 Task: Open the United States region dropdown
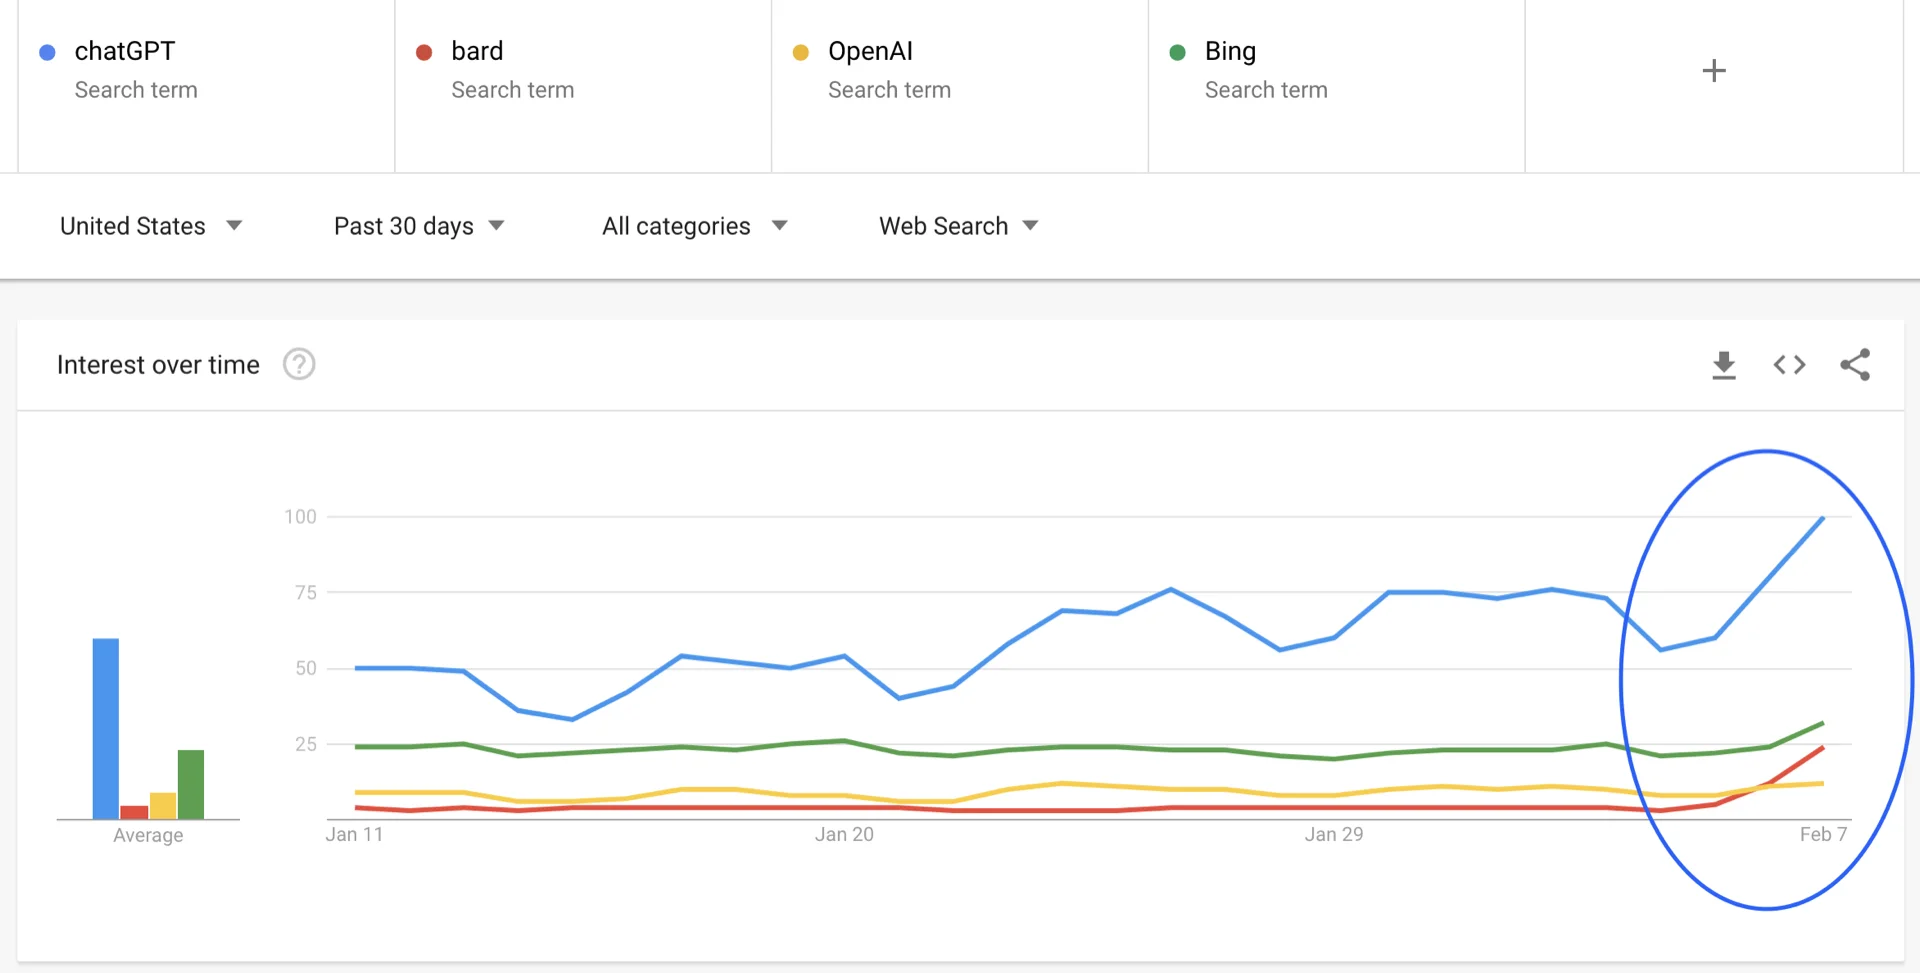150,226
